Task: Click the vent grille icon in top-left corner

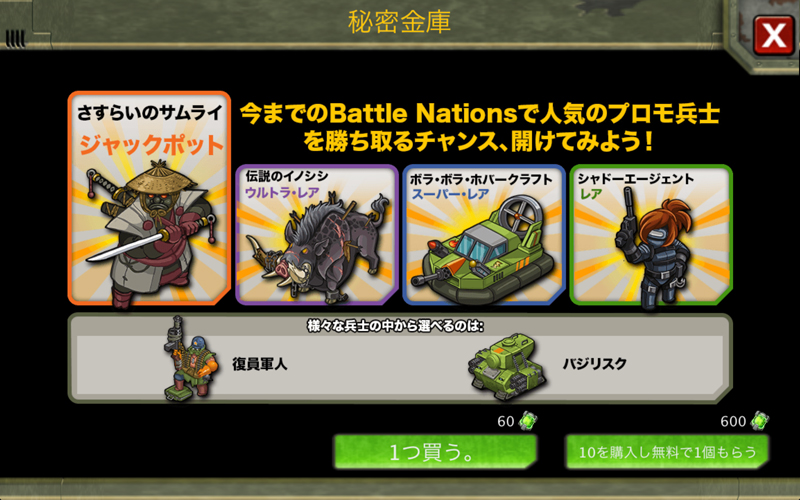Action: pos(15,38)
